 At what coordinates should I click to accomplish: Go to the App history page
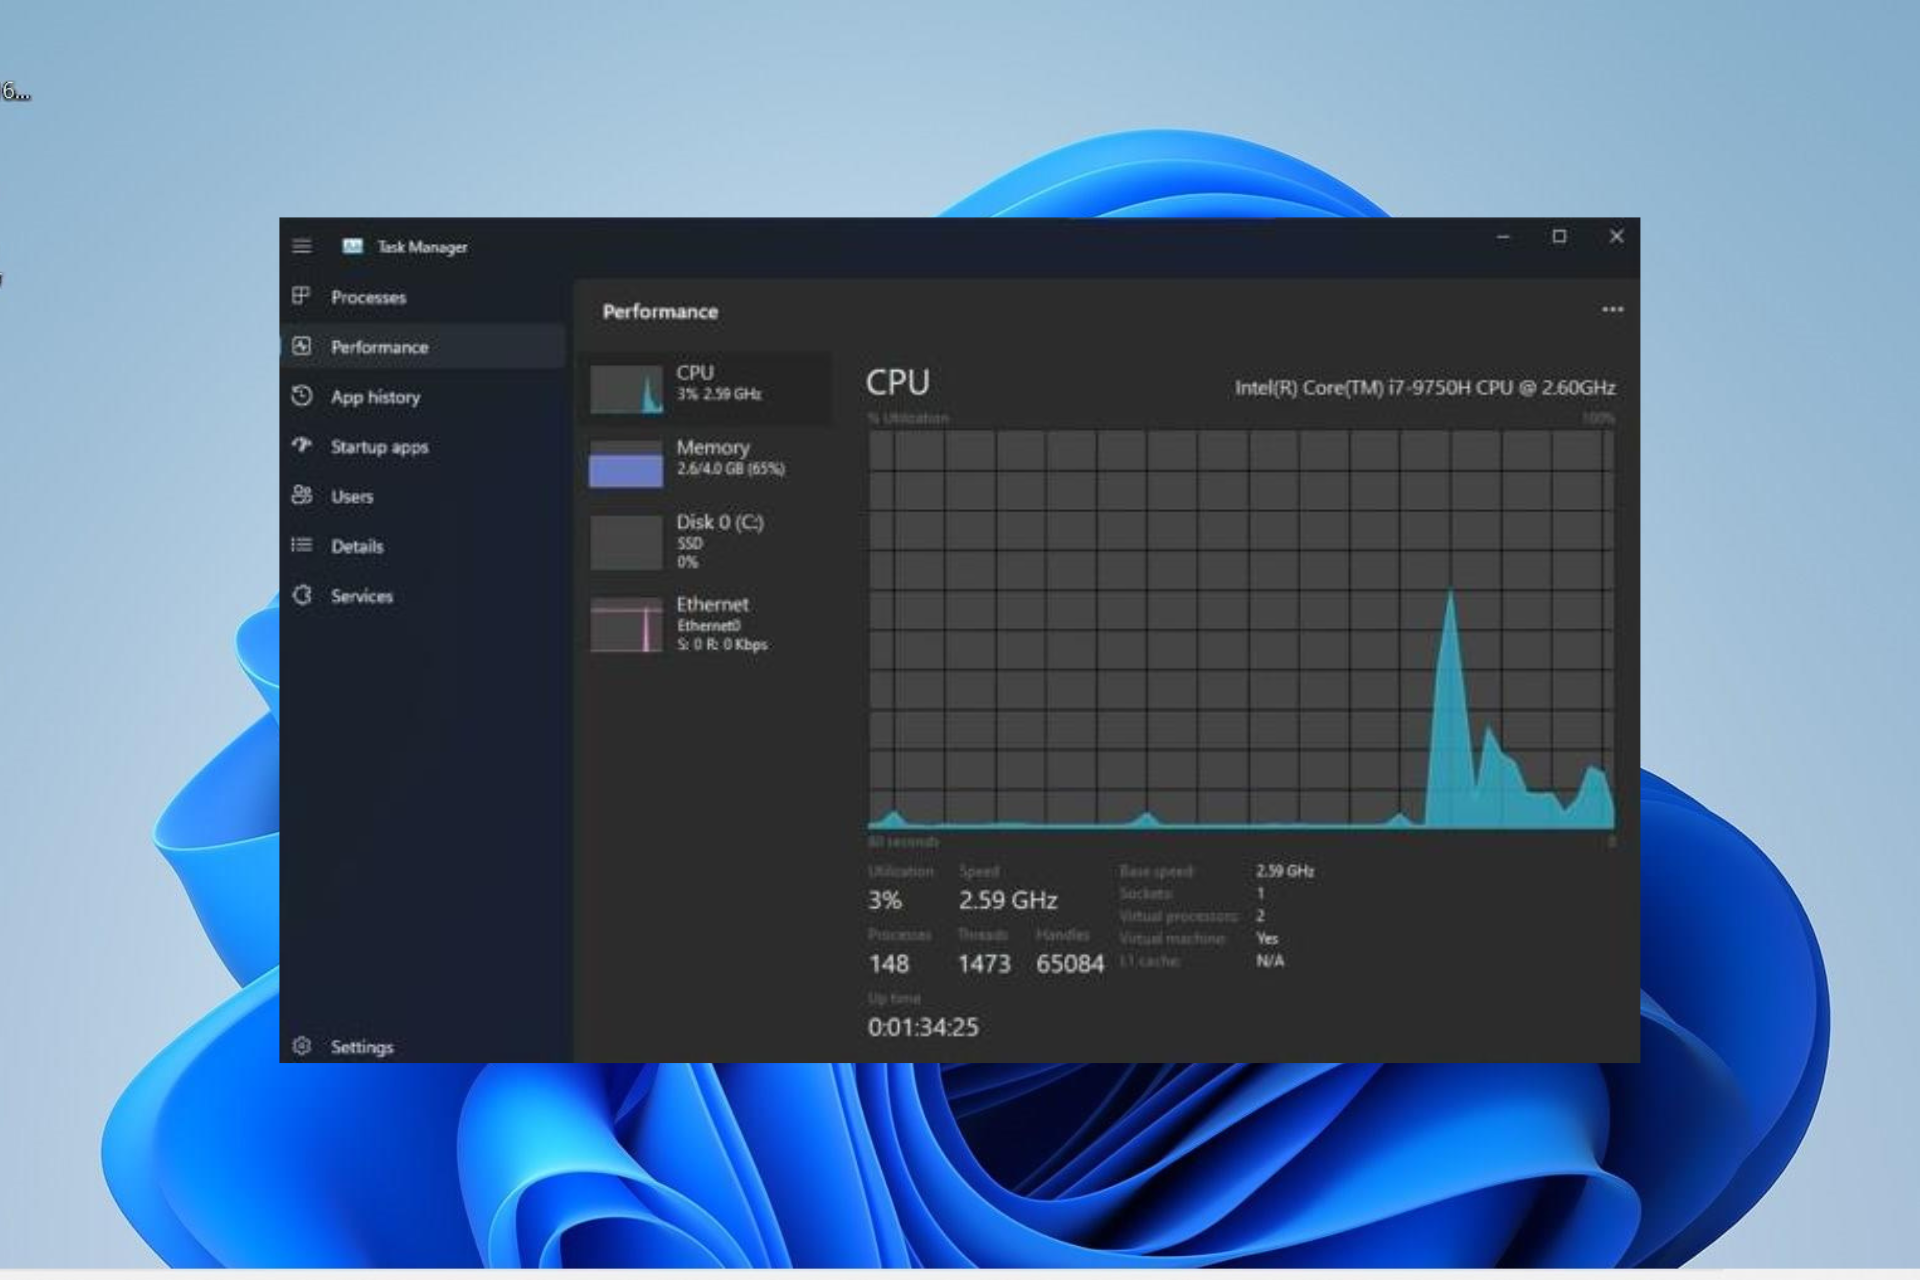(375, 397)
